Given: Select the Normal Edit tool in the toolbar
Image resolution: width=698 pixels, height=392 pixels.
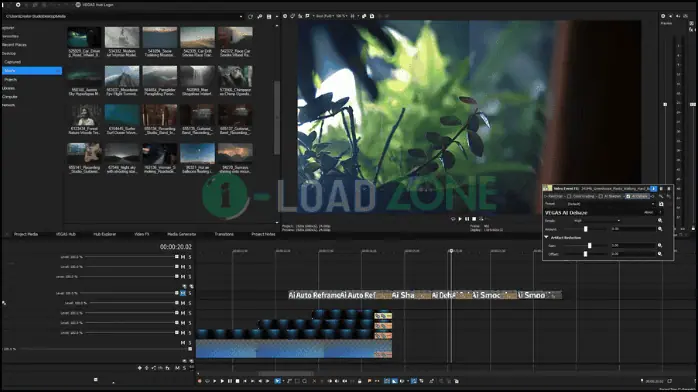Looking at the screenshot, I should (x=277, y=381).
